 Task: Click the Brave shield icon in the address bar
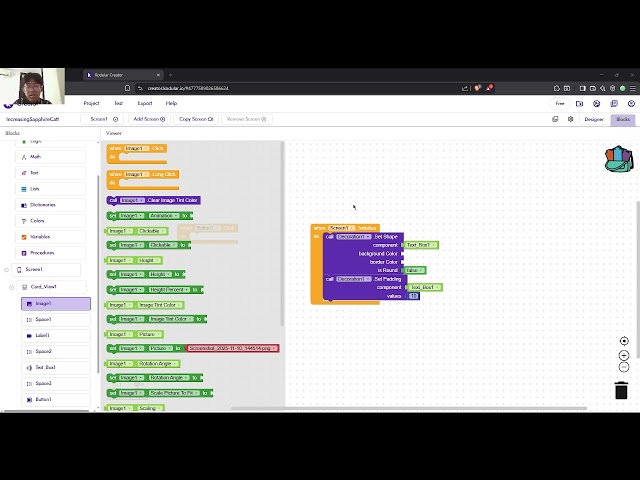click(x=478, y=88)
